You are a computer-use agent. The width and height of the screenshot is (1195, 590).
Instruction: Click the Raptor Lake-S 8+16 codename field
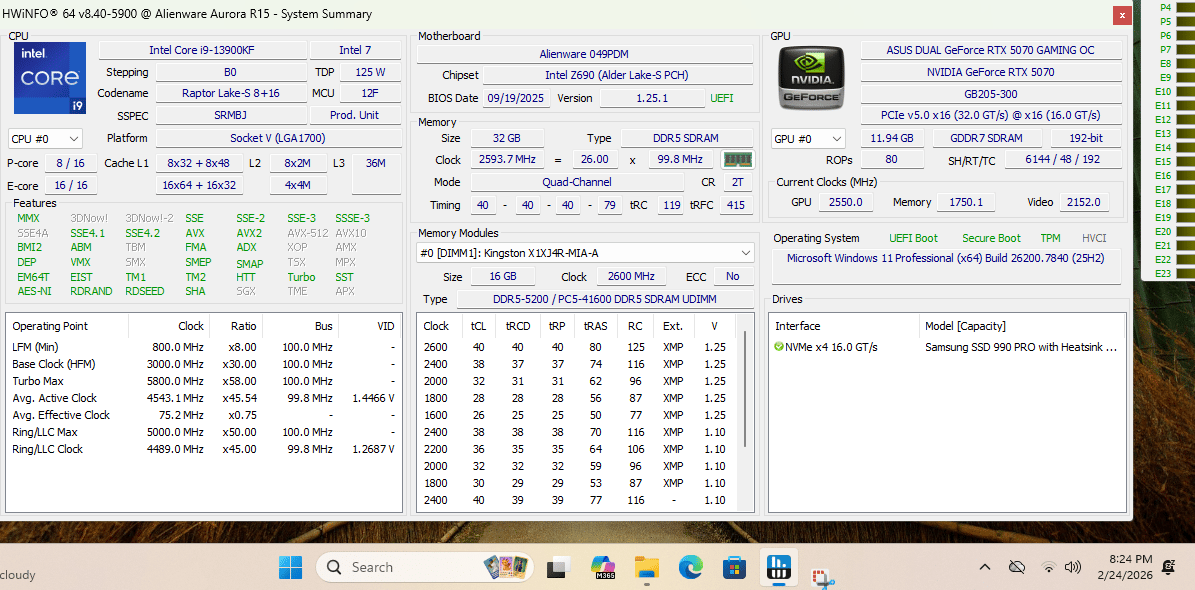tap(230, 93)
